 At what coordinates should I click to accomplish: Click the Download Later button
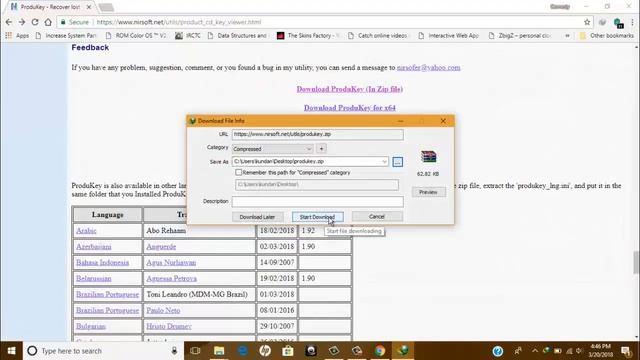pyautogui.click(x=257, y=217)
